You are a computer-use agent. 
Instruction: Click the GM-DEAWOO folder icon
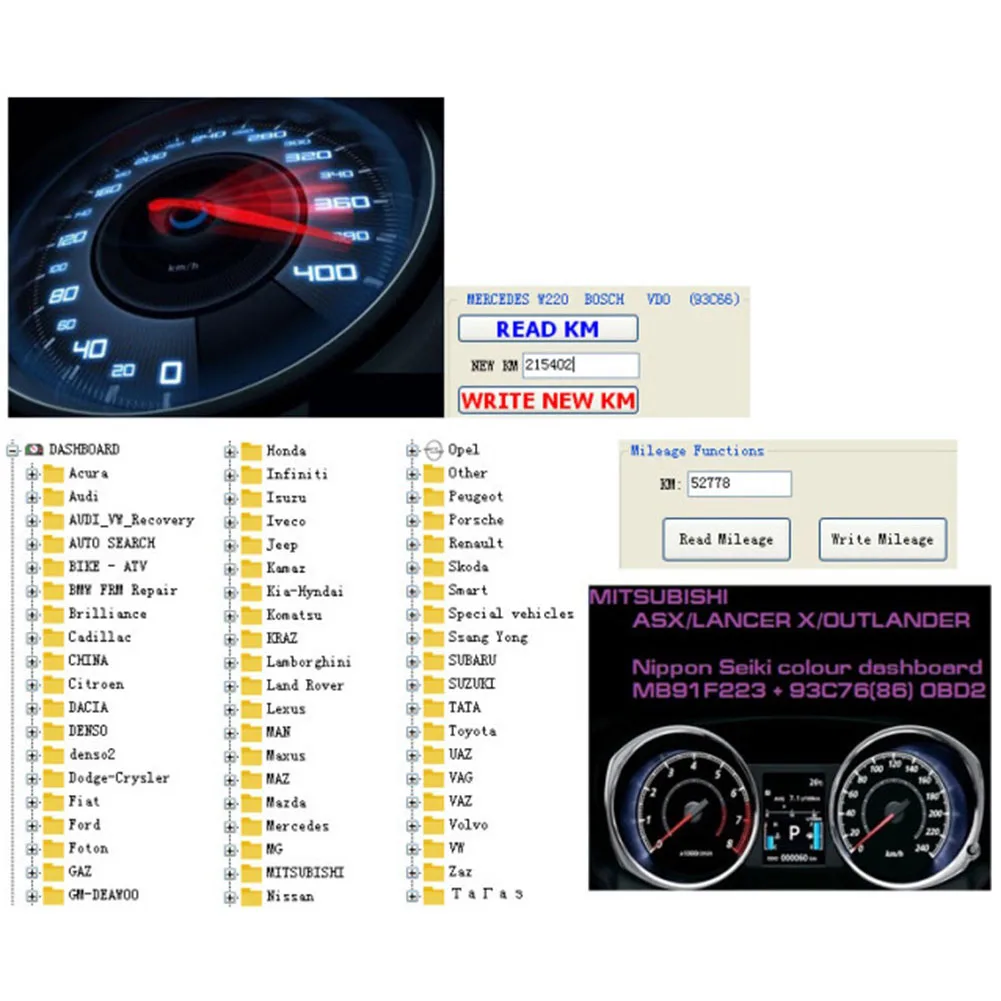click(53, 896)
